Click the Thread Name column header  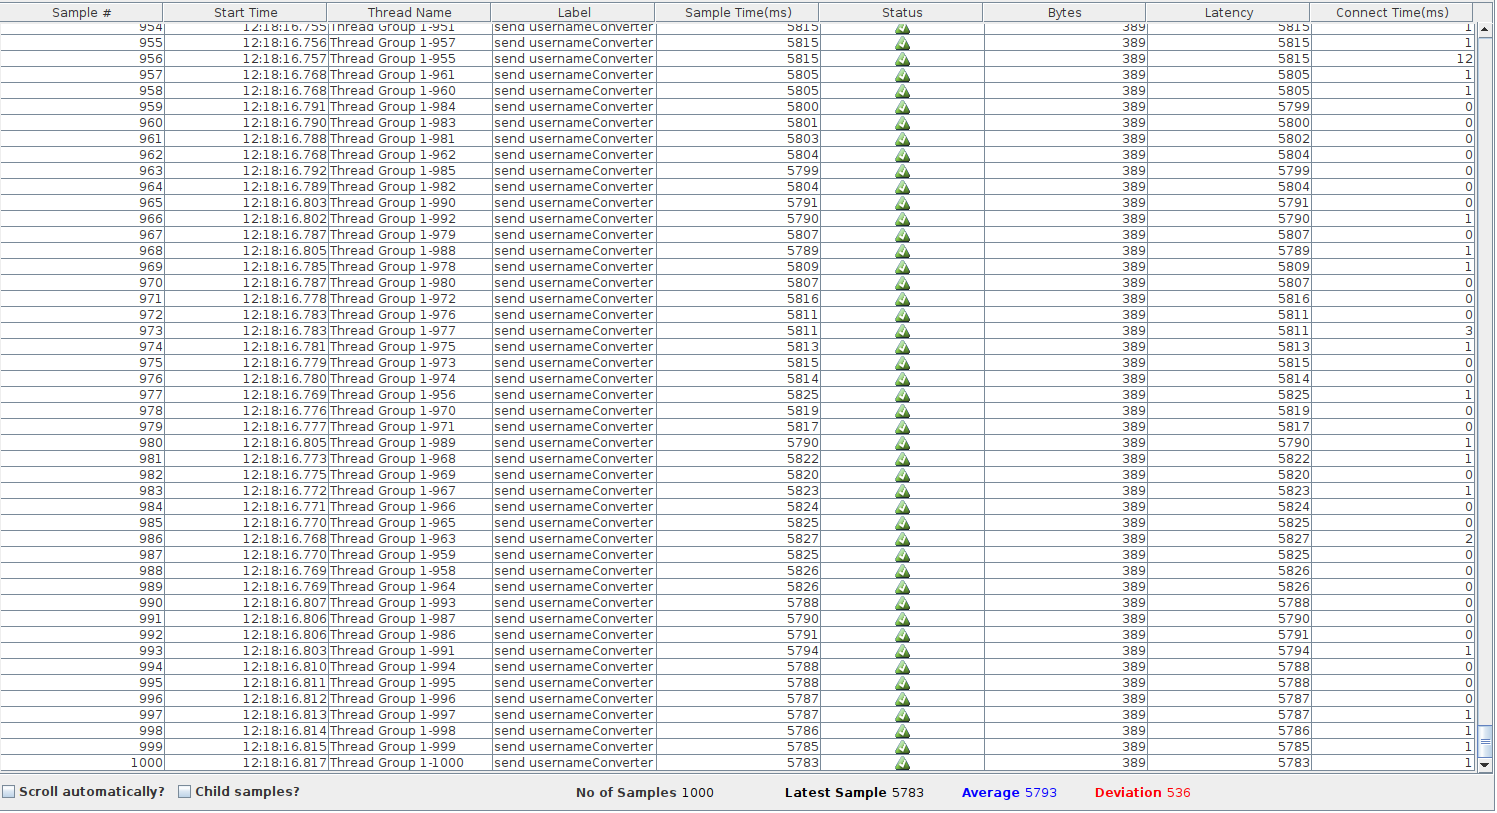click(x=409, y=12)
